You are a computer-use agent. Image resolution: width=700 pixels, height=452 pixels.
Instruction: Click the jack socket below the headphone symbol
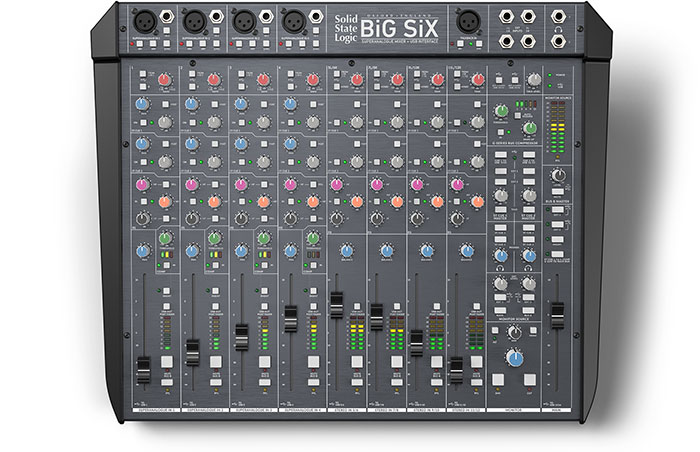pos(558,42)
